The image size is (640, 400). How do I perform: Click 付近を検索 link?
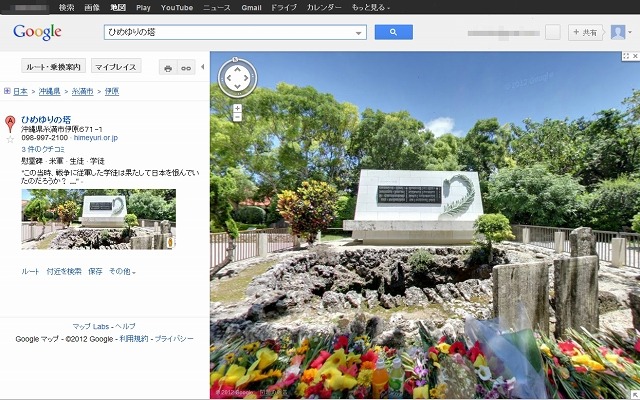pos(64,271)
